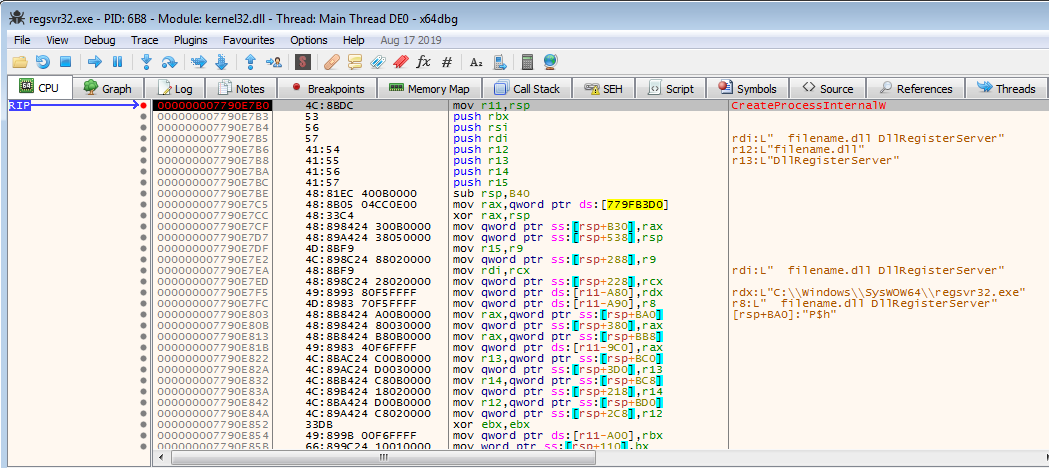Click the Strings Az icon
This screenshot has height=468, width=1049.
click(x=476, y=62)
